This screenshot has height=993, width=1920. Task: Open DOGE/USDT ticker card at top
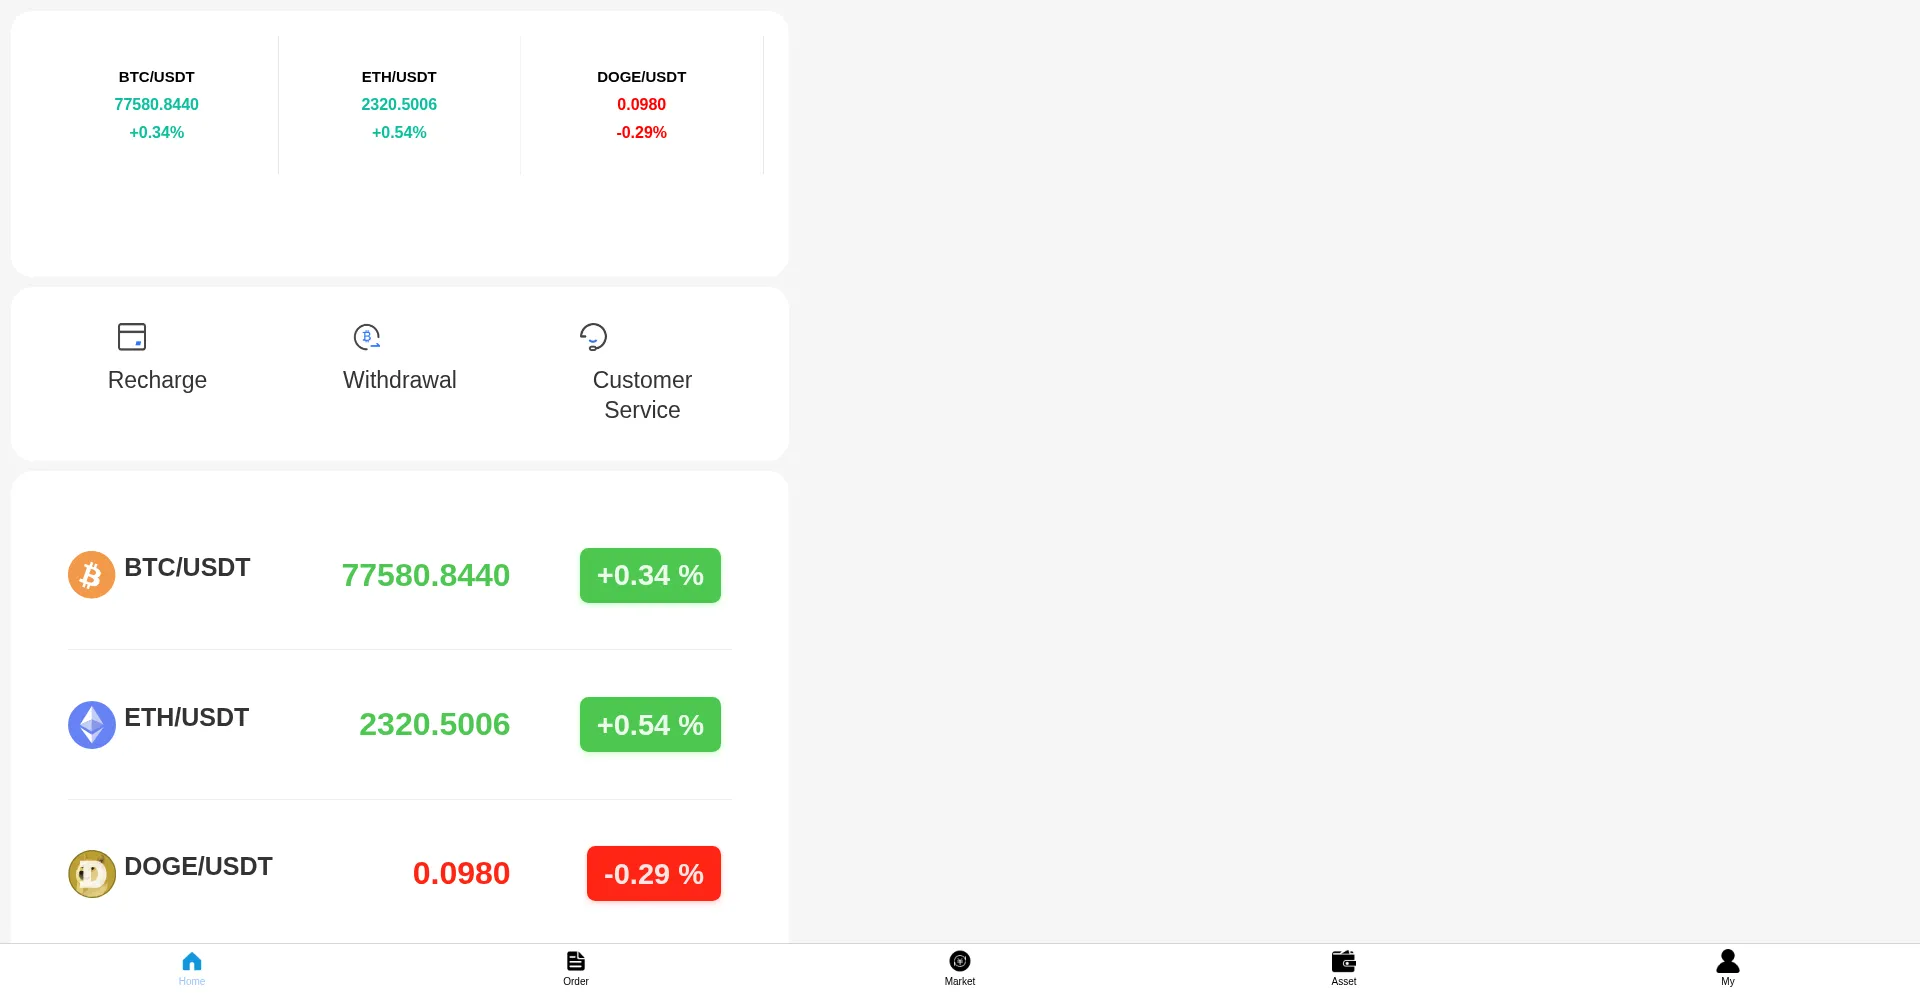click(642, 105)
